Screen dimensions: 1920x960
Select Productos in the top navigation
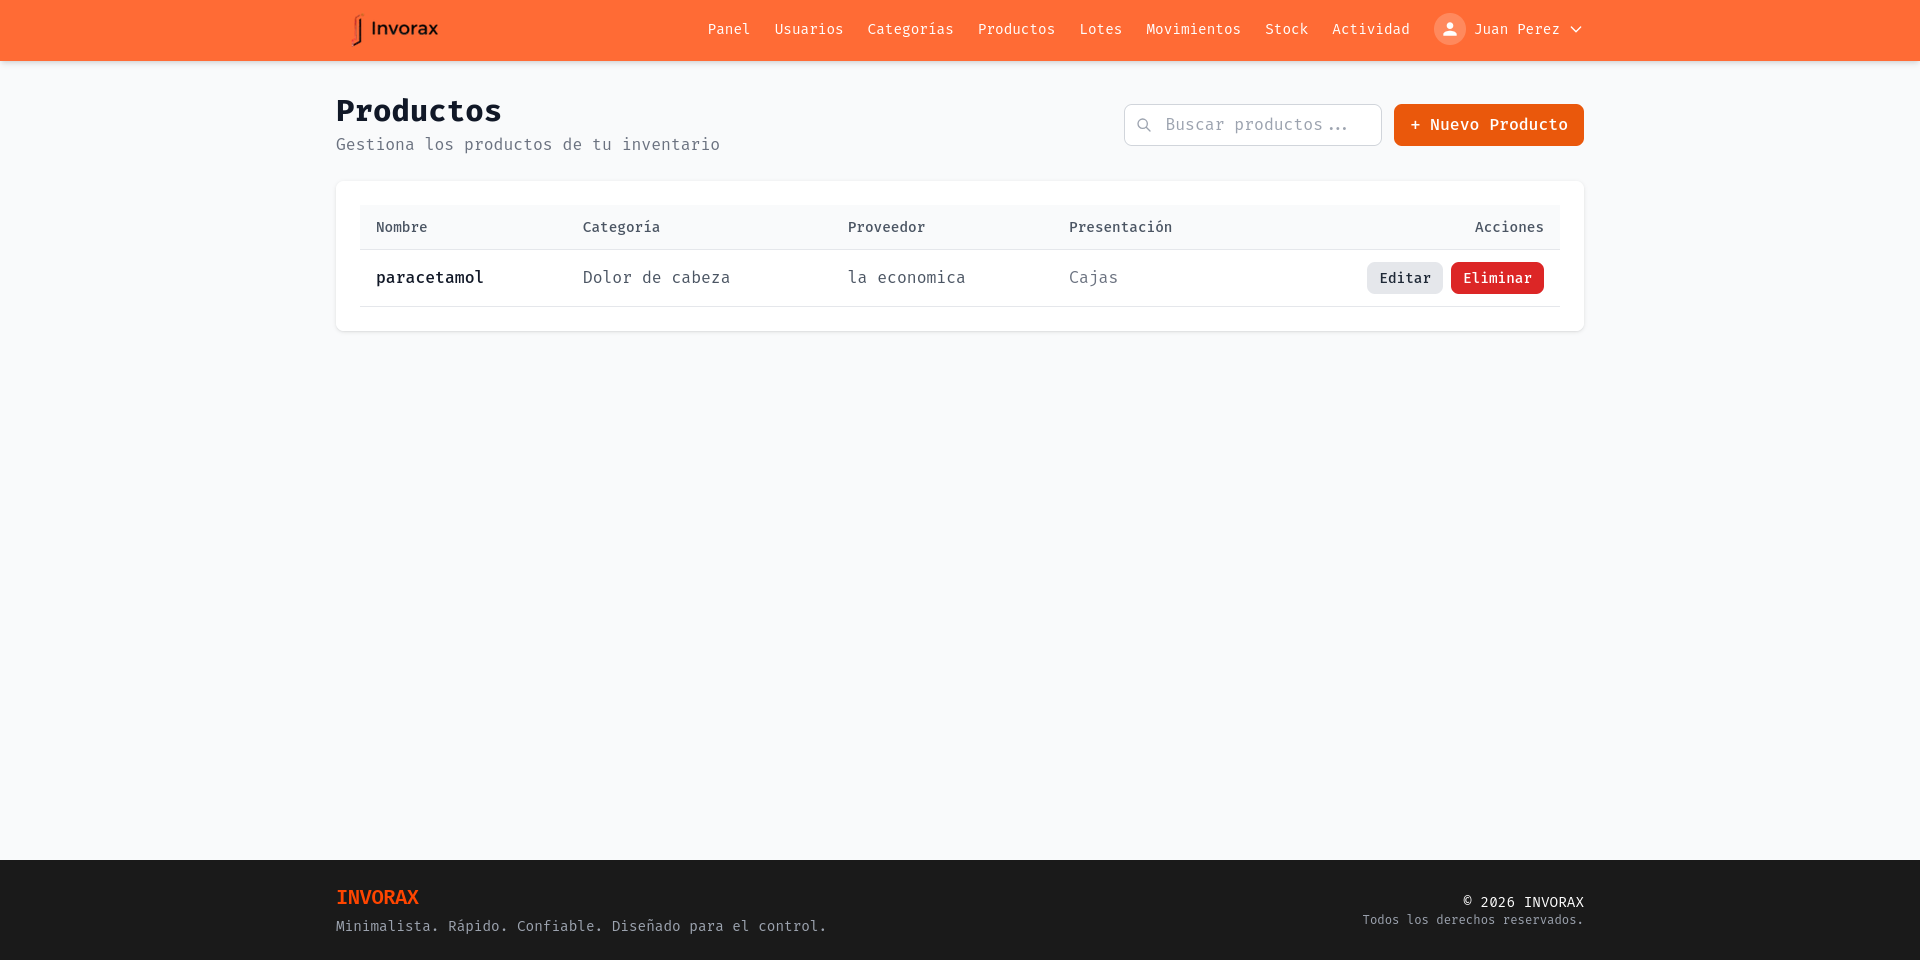1016,29
